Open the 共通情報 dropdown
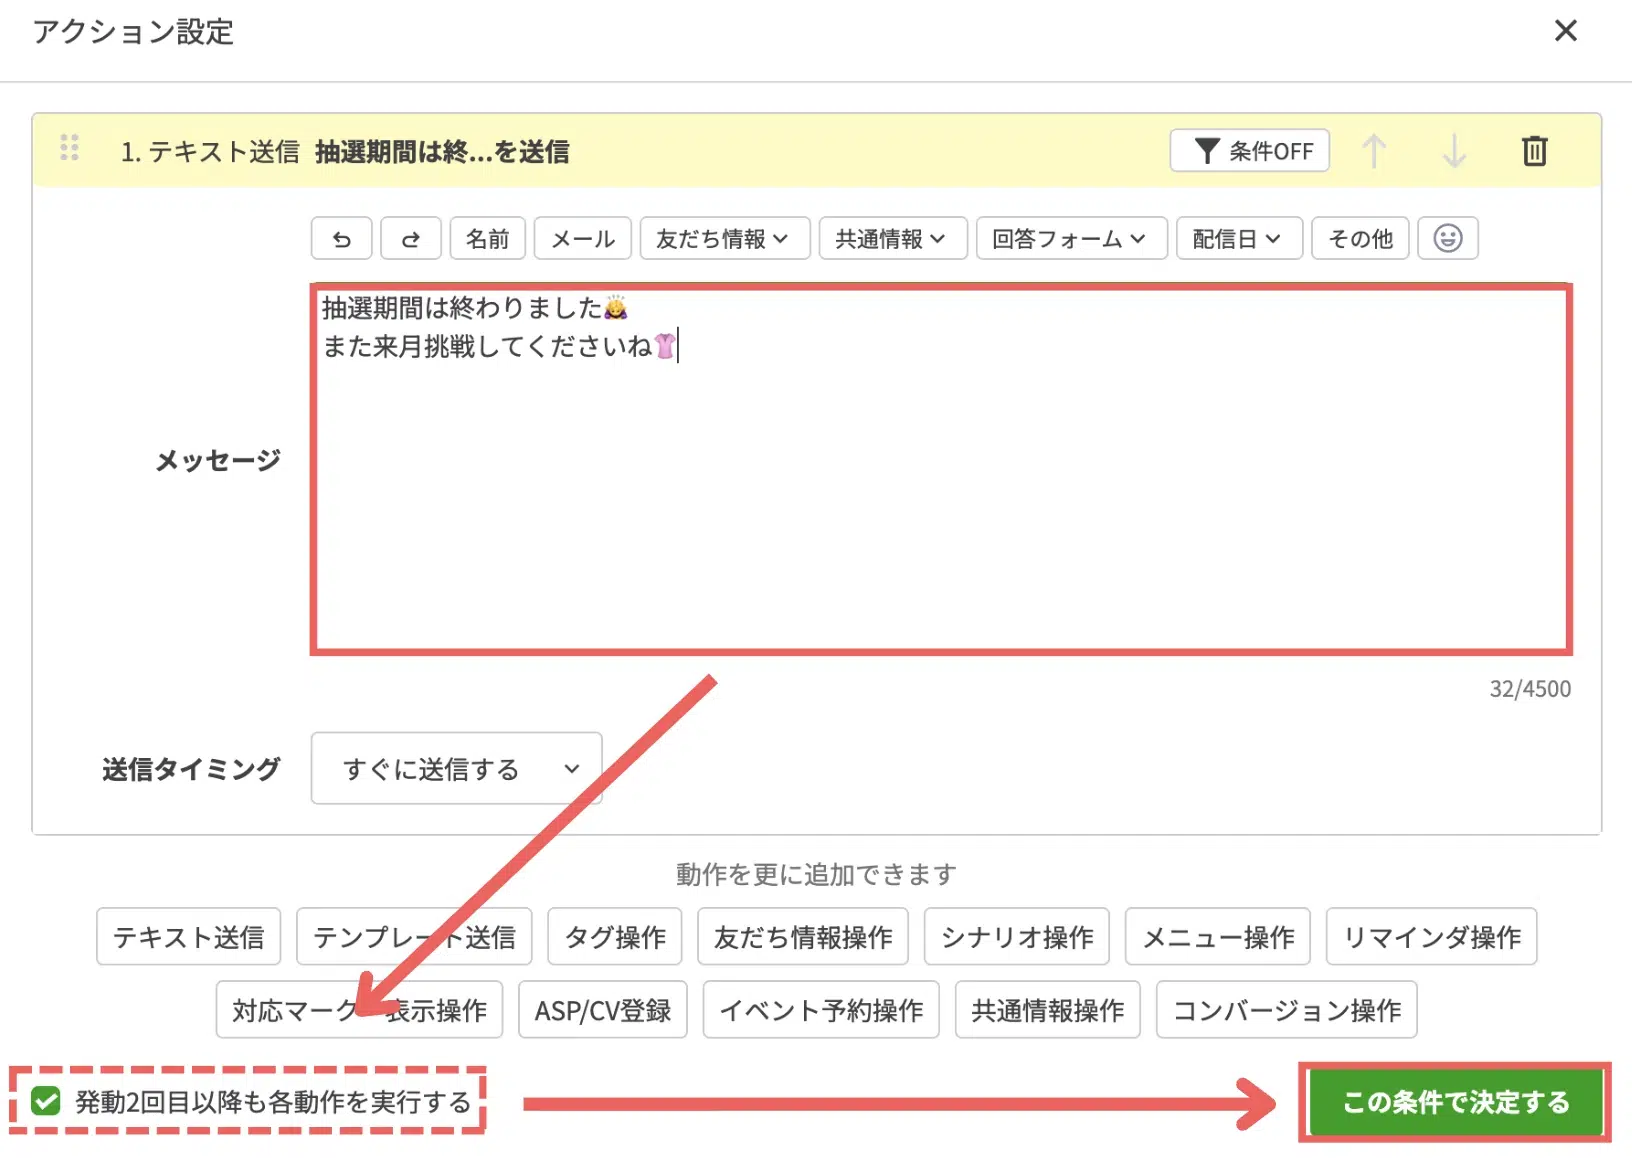This screenshot has width=1632, height=1158. pos(893,239)
